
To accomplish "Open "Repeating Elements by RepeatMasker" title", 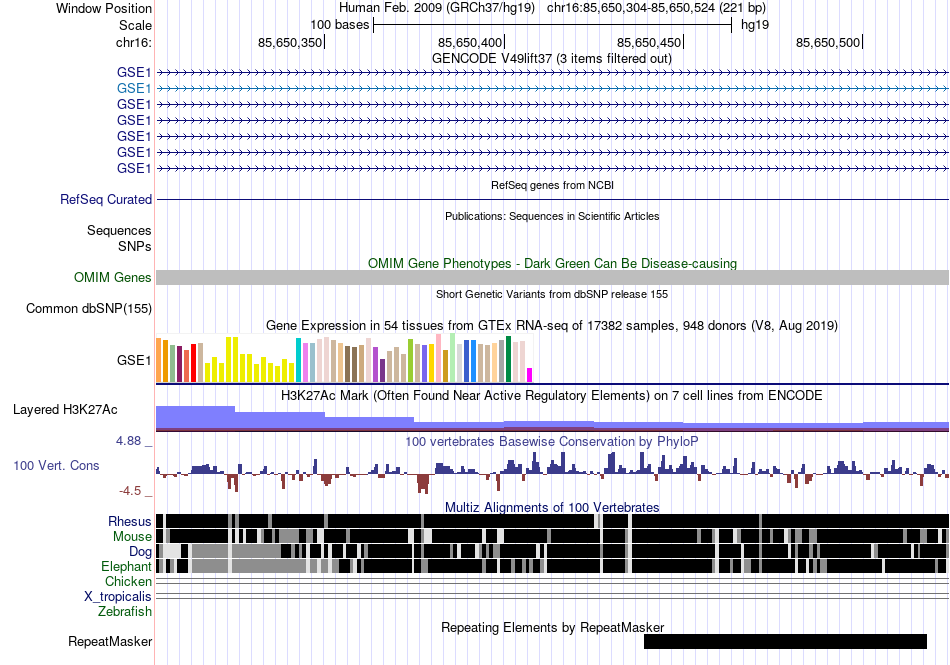I will point(552,627).
